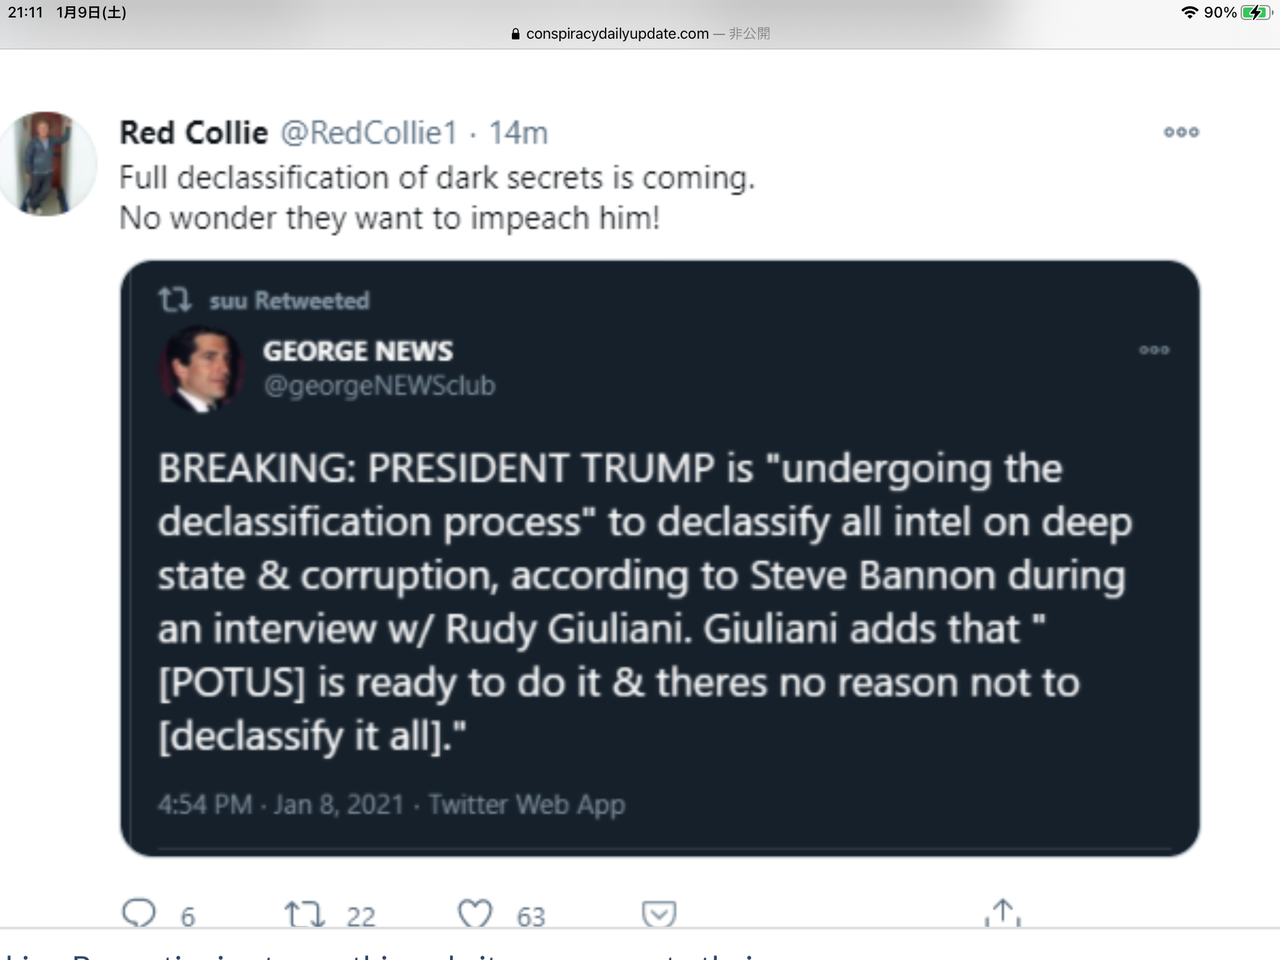Click the Red Collie display name

pyautogui.click(x=194, y=133)
